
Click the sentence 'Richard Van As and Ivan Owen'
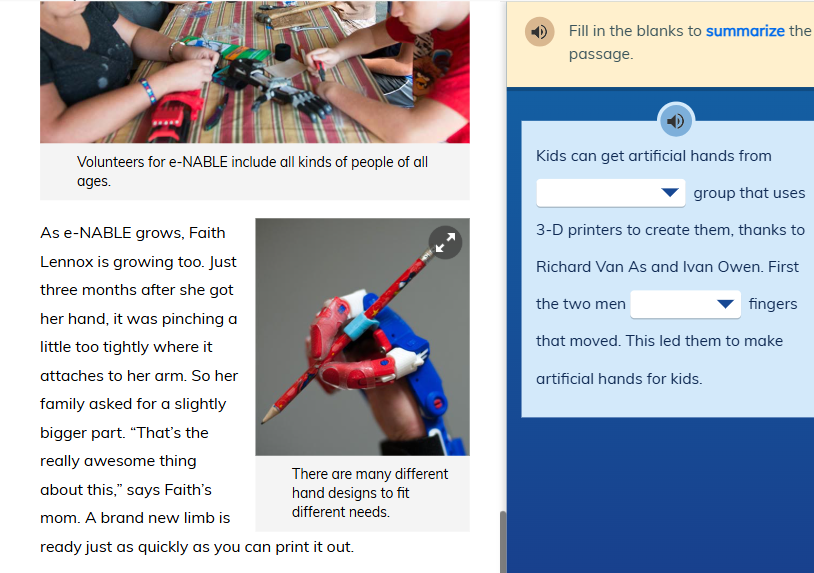coord(650,267)
